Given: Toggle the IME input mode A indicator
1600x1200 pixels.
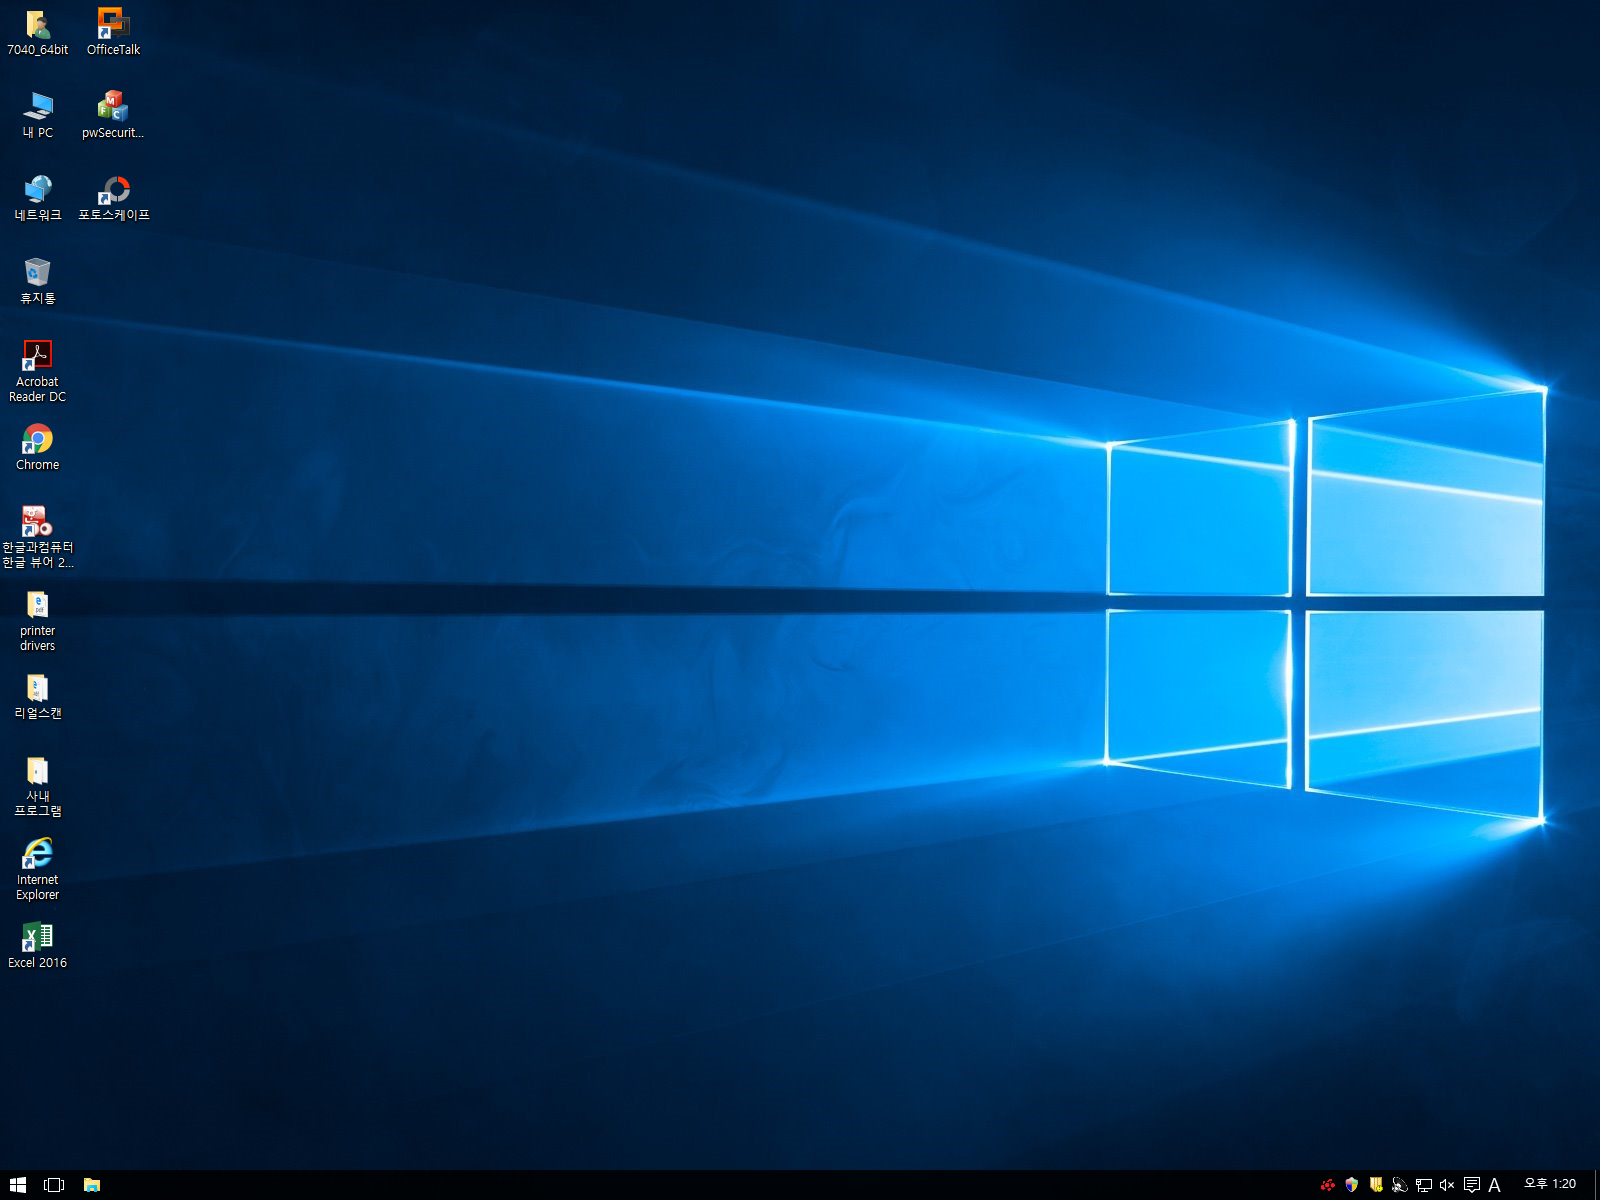Looking at the screenshot, I should coord(1494,1185).
